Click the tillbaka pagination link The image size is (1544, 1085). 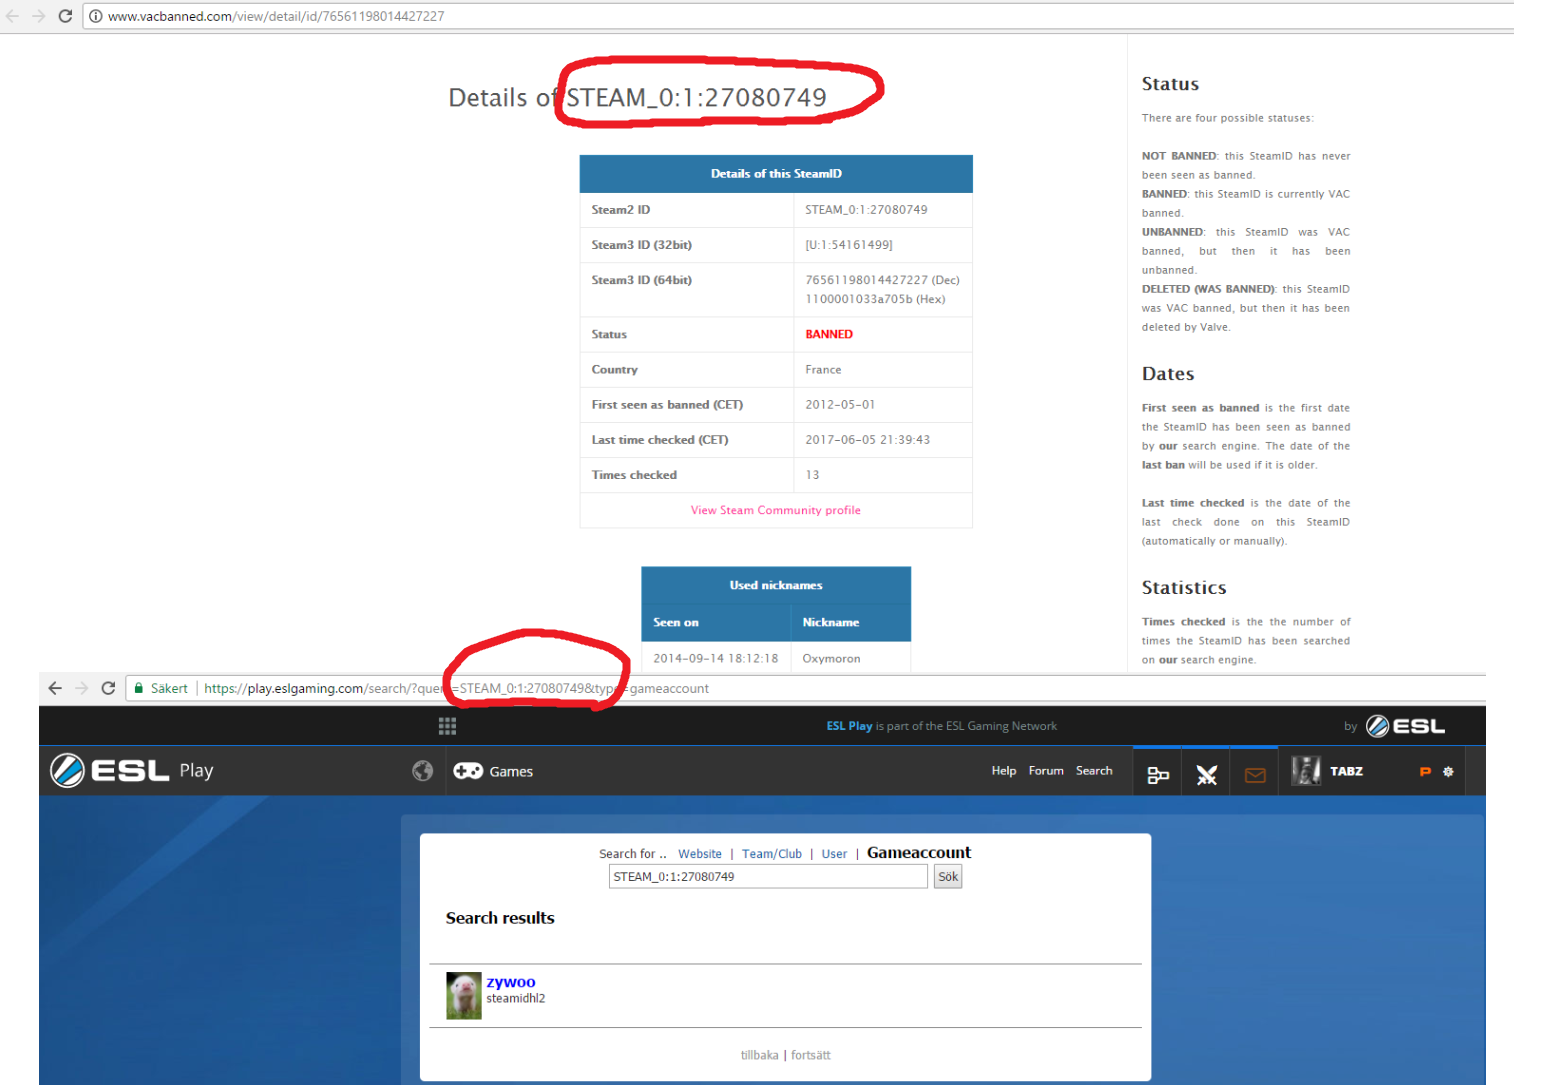tap(759, 1055)
